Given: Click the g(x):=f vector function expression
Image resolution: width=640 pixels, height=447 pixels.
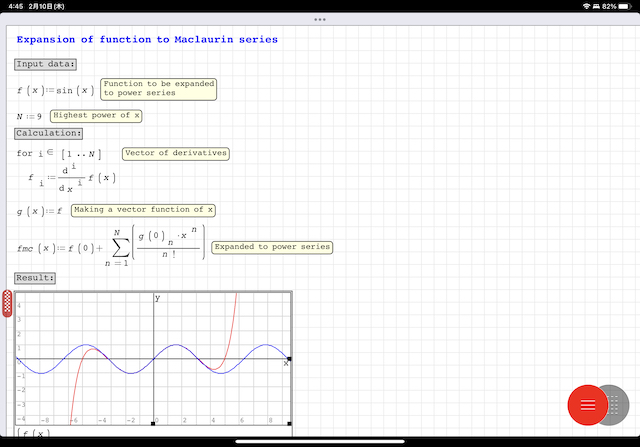Looking at the screenshot, I should click(x=40, y=211).
